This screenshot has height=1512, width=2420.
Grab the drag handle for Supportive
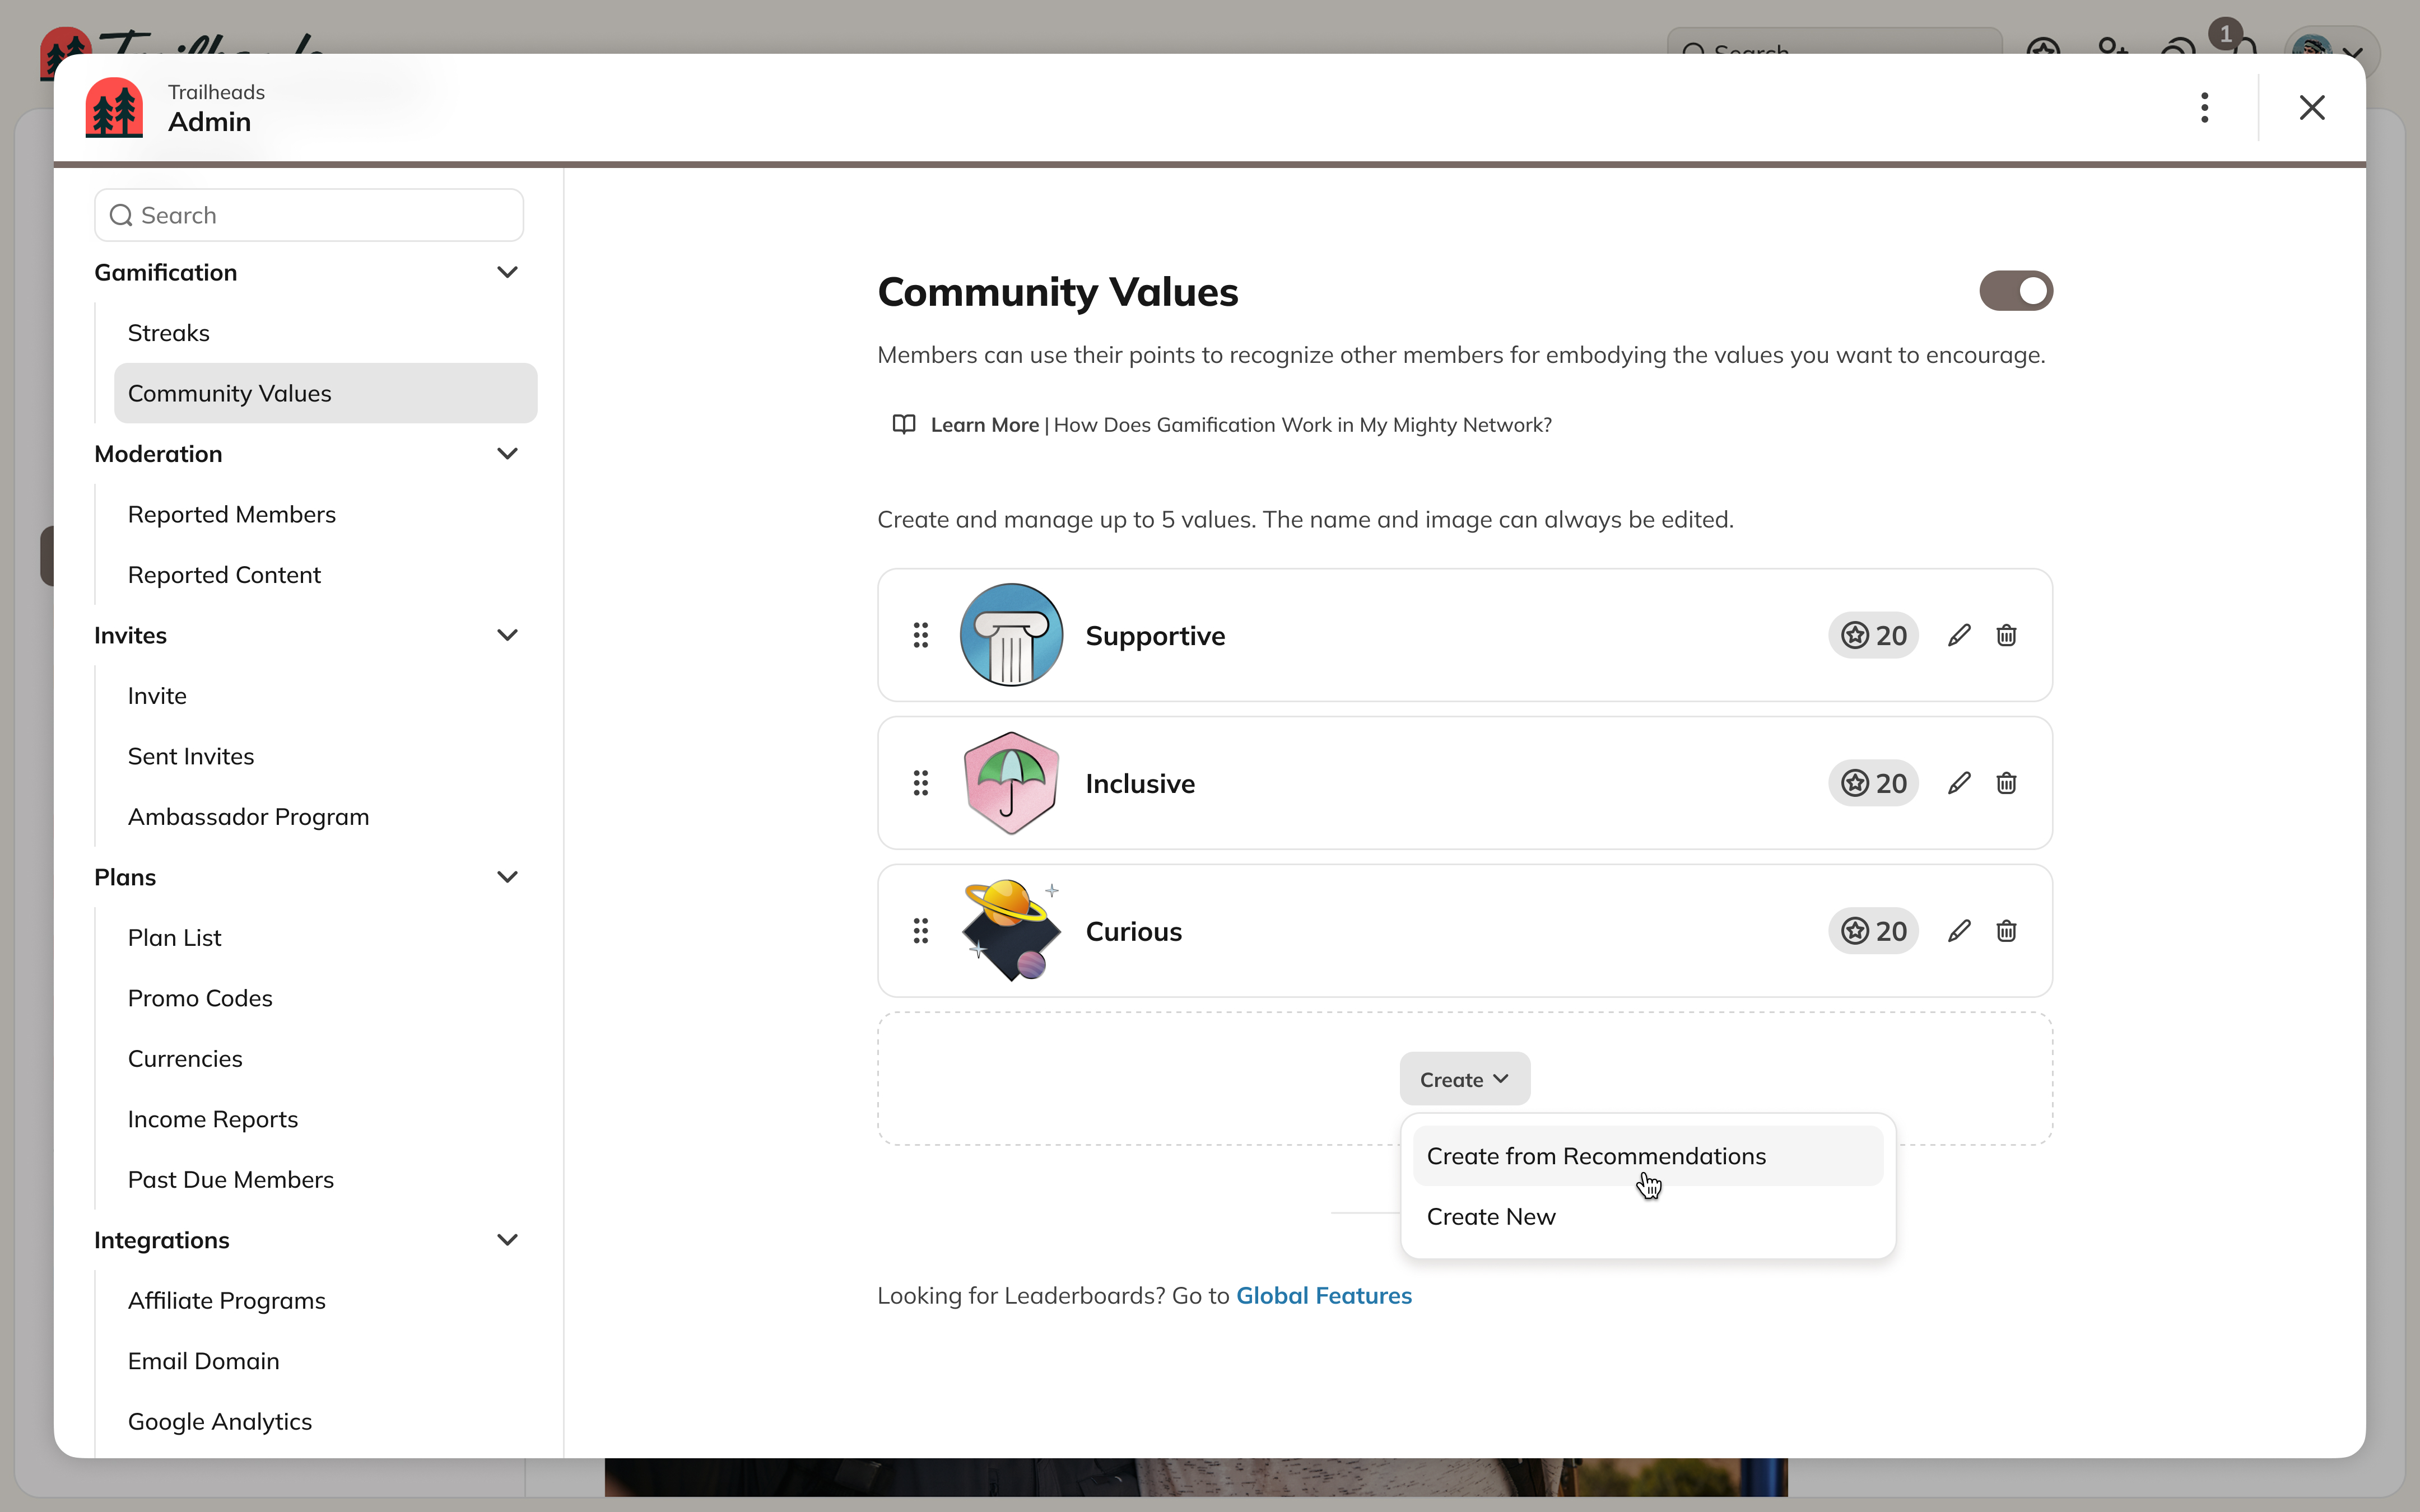[x=921, y=635]
